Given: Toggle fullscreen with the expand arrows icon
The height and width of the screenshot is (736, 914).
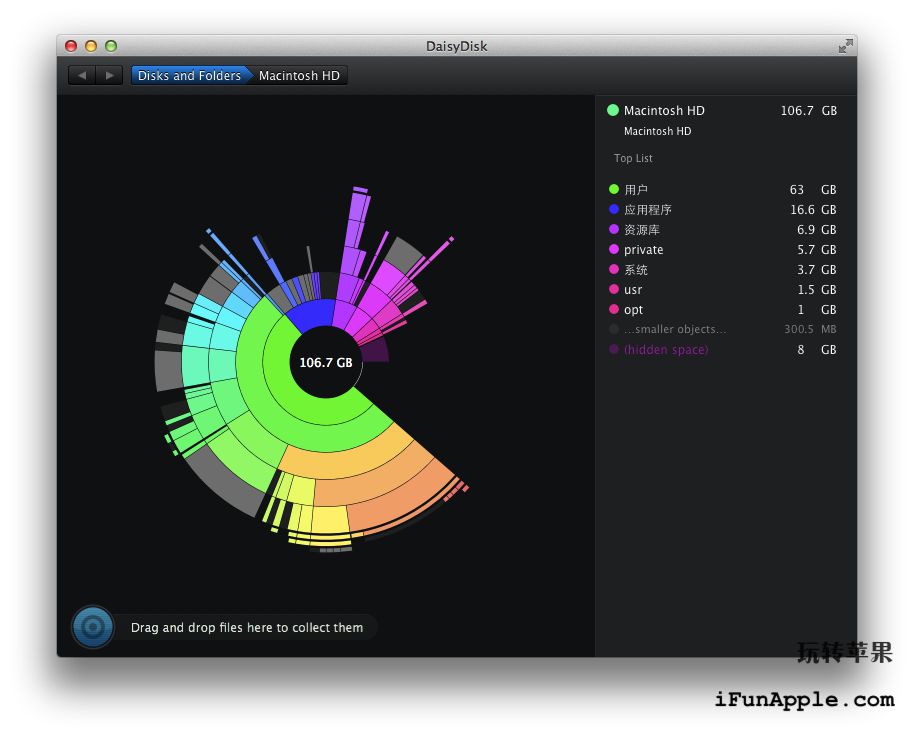Looking at the screenshot, I should (845, 46).
